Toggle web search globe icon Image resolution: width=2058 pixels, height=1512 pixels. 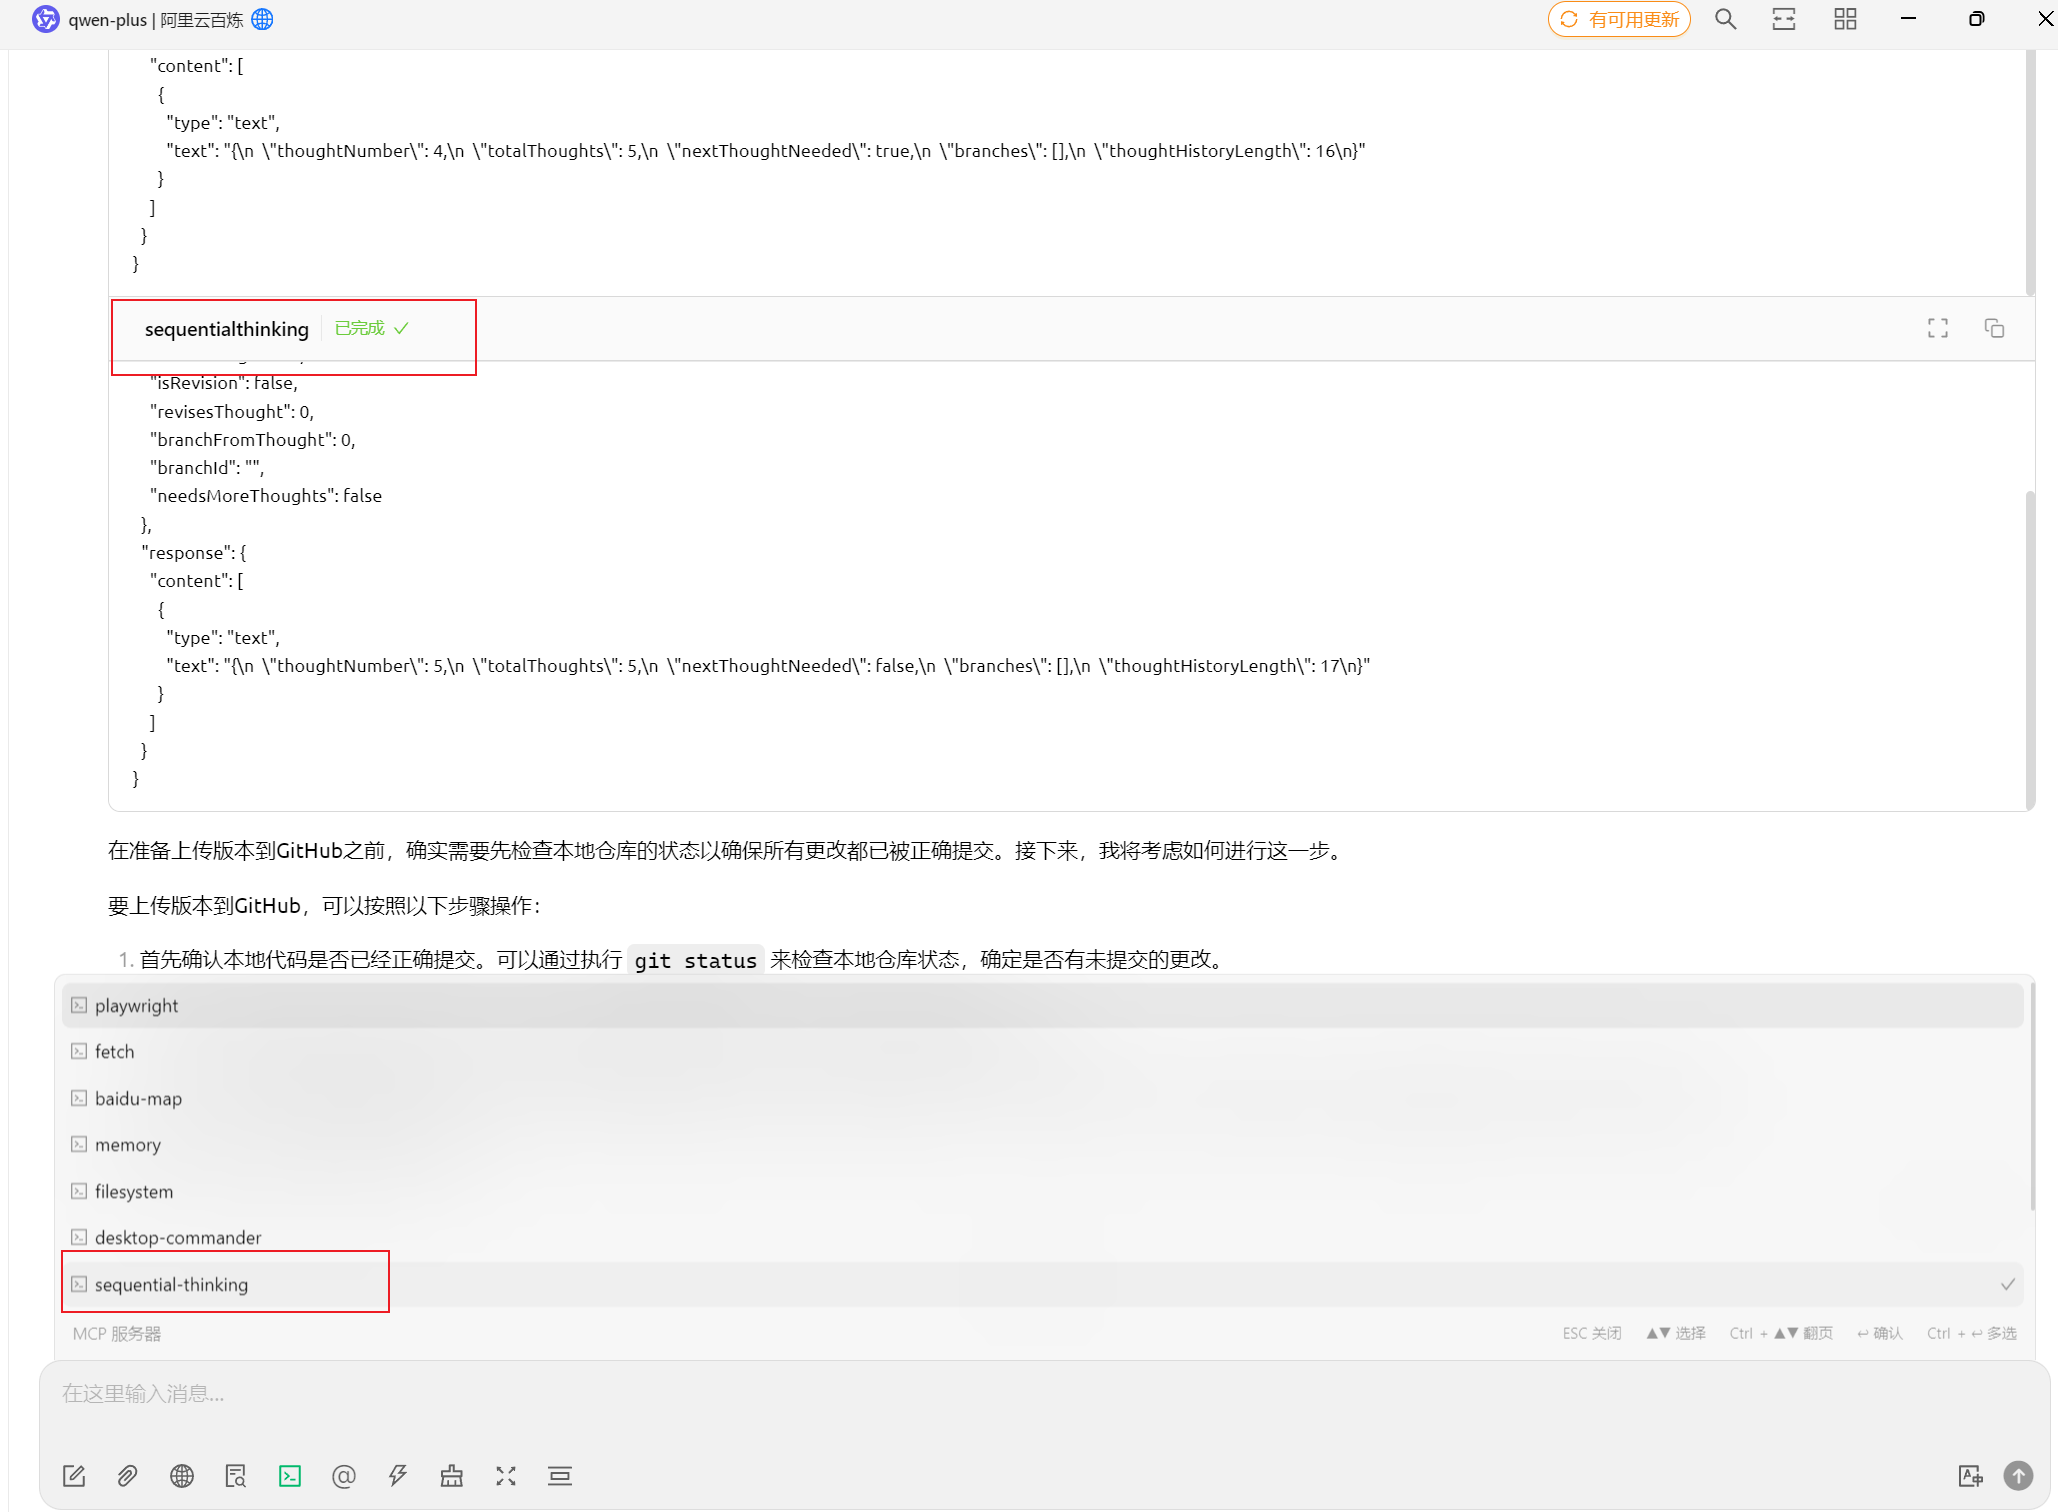181,1476
